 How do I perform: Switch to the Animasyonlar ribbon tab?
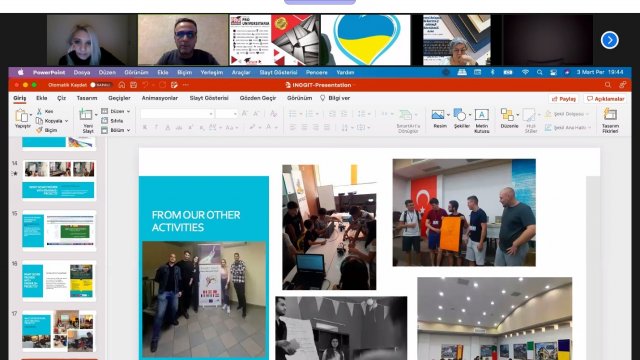click(x=160, y=98)
